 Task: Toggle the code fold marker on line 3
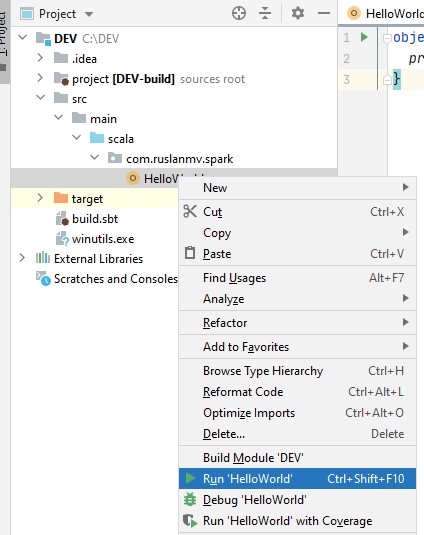[x=387, y=80]
